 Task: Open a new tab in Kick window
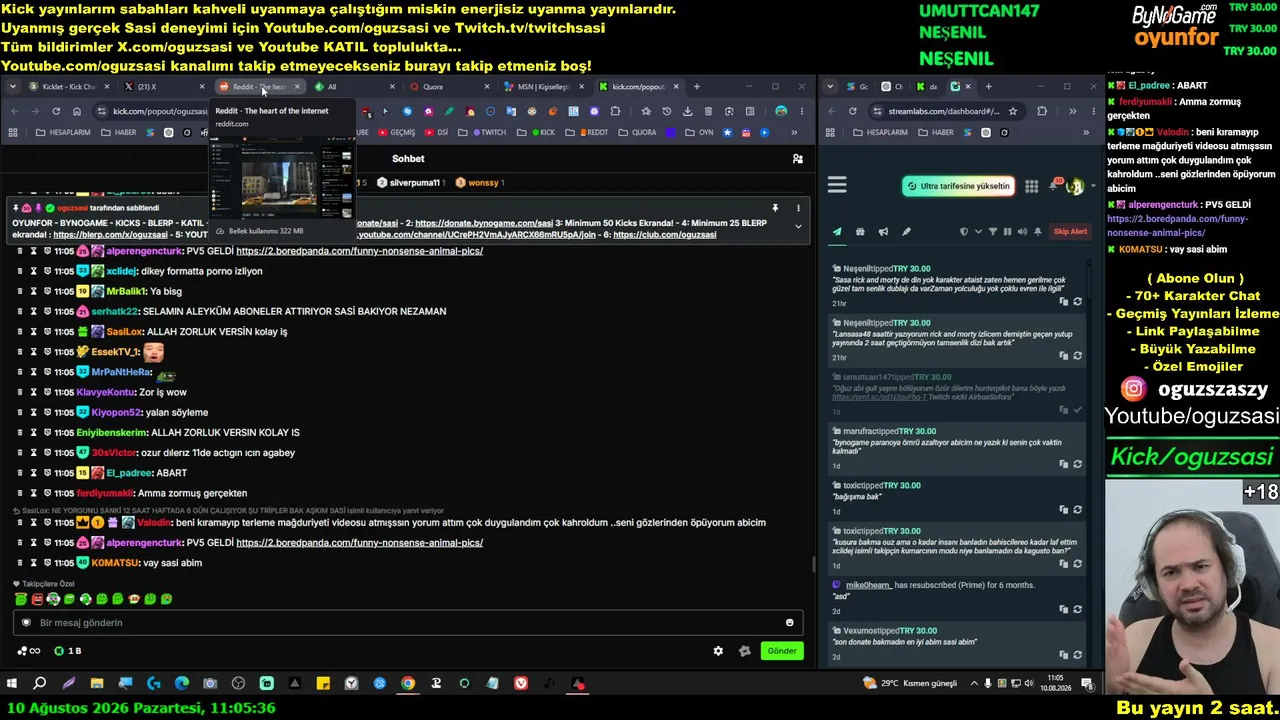[x=697, y=87]
